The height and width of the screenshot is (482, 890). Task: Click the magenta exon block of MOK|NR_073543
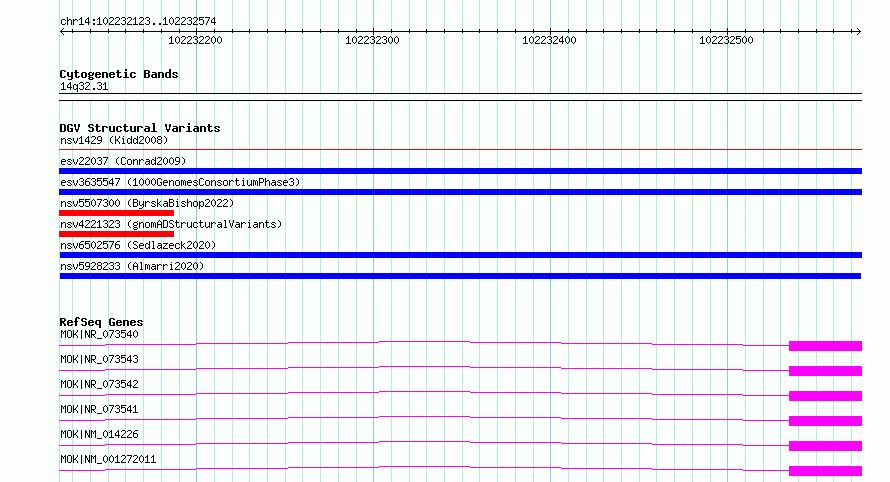click(x=825, y=371)
